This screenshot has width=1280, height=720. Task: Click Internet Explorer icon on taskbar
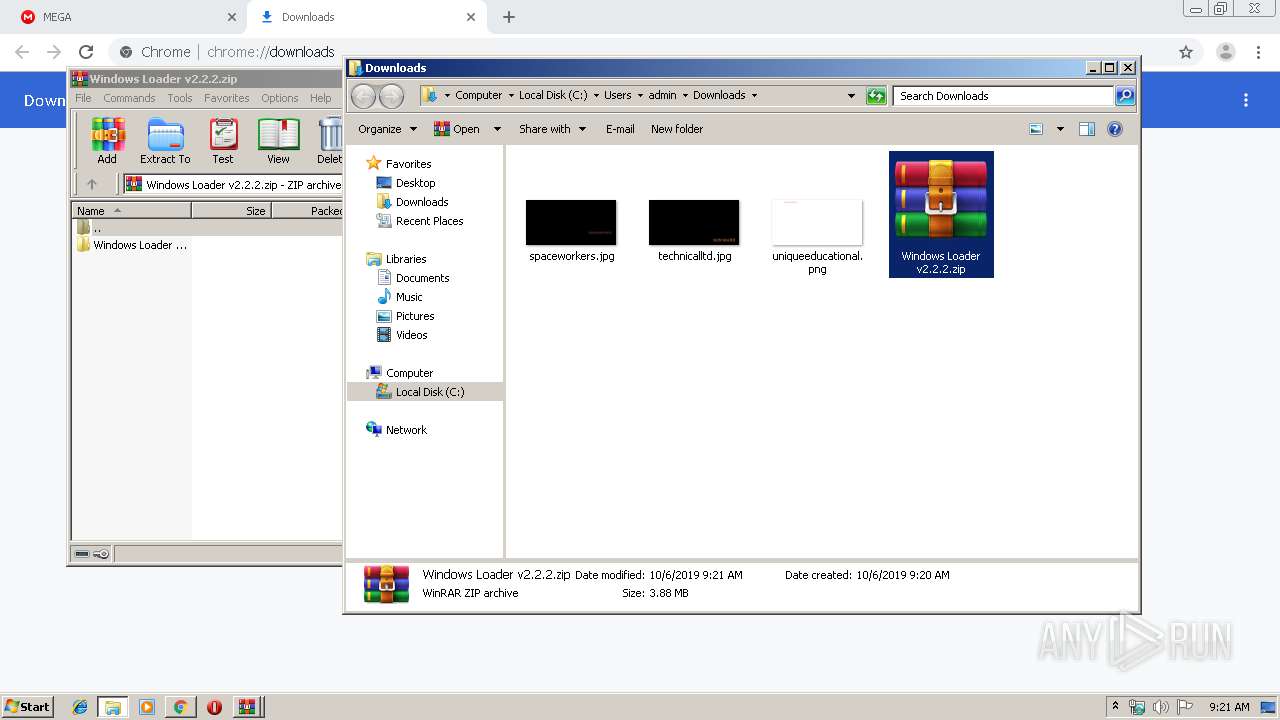[x=80, y=707]
